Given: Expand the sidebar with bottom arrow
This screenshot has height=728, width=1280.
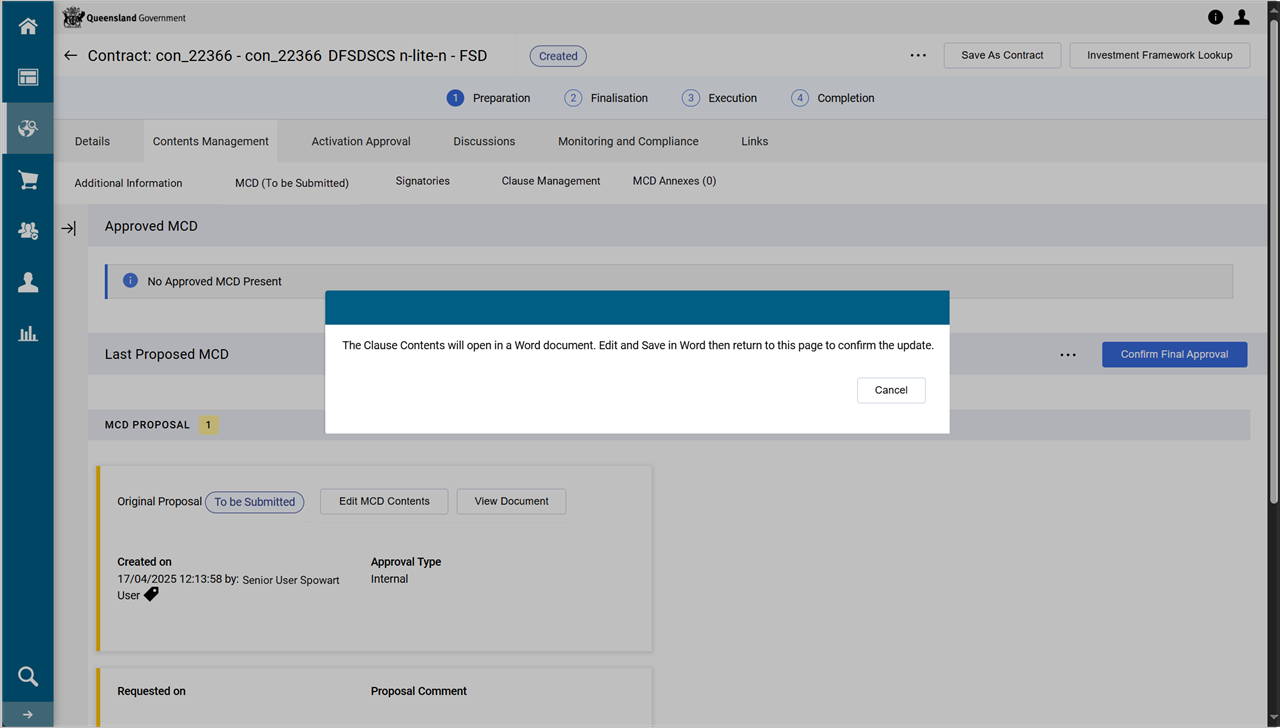Looking at the screenshot, I should 28,715.
